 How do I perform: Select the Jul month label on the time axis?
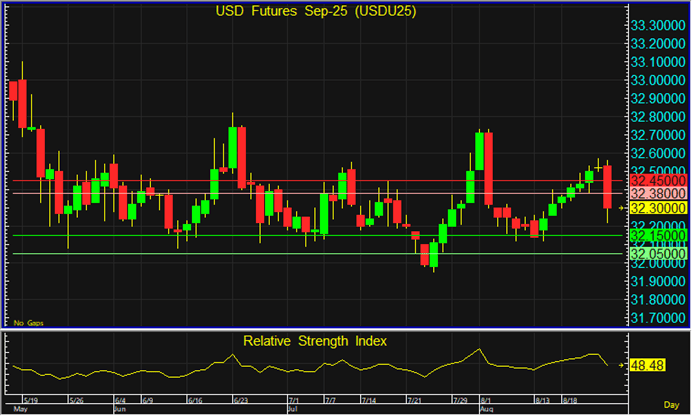coord(291,410)
